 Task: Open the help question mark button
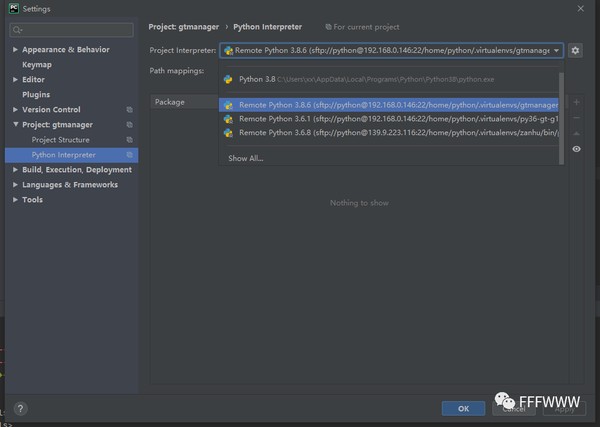coord(21,409)
